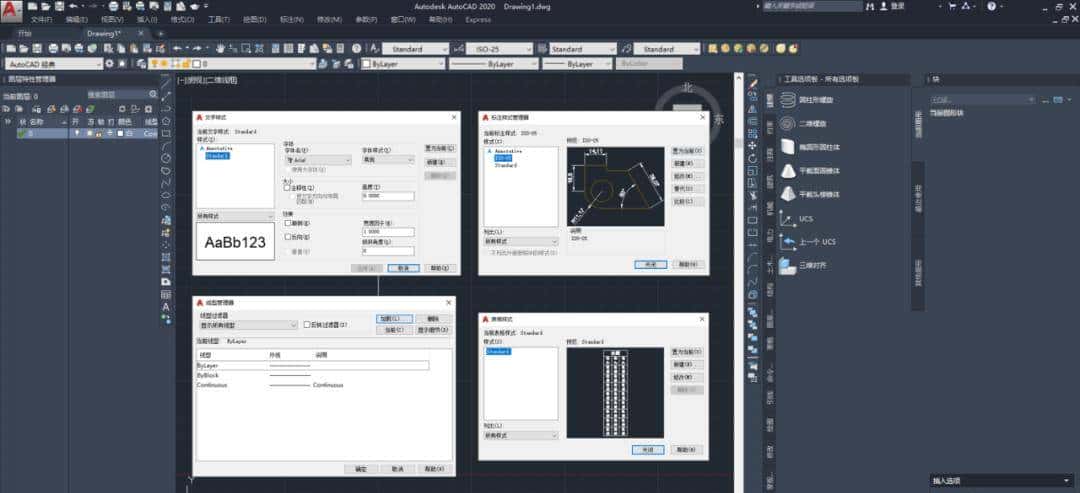The height and width of the screenshot is (493, 1080).
Task: Open the ByLayer color control dropdown
Action: pyautogui.click(x=401, y=63)
